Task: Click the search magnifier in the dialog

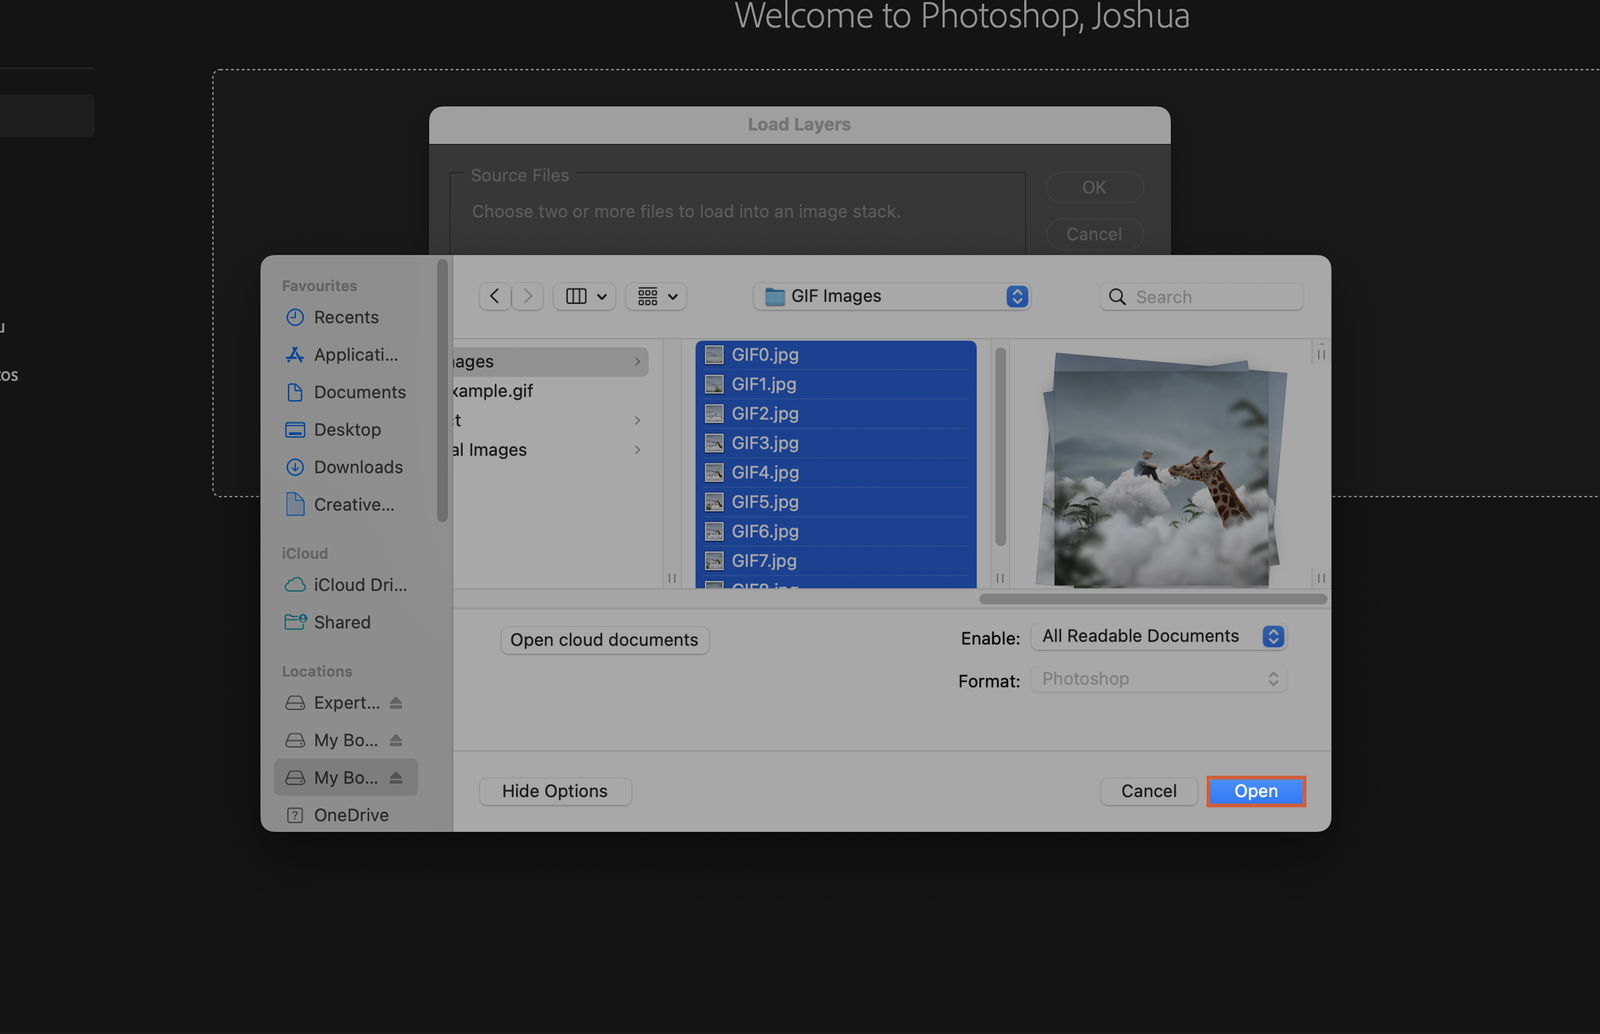Action: (x=1117, y=297)
